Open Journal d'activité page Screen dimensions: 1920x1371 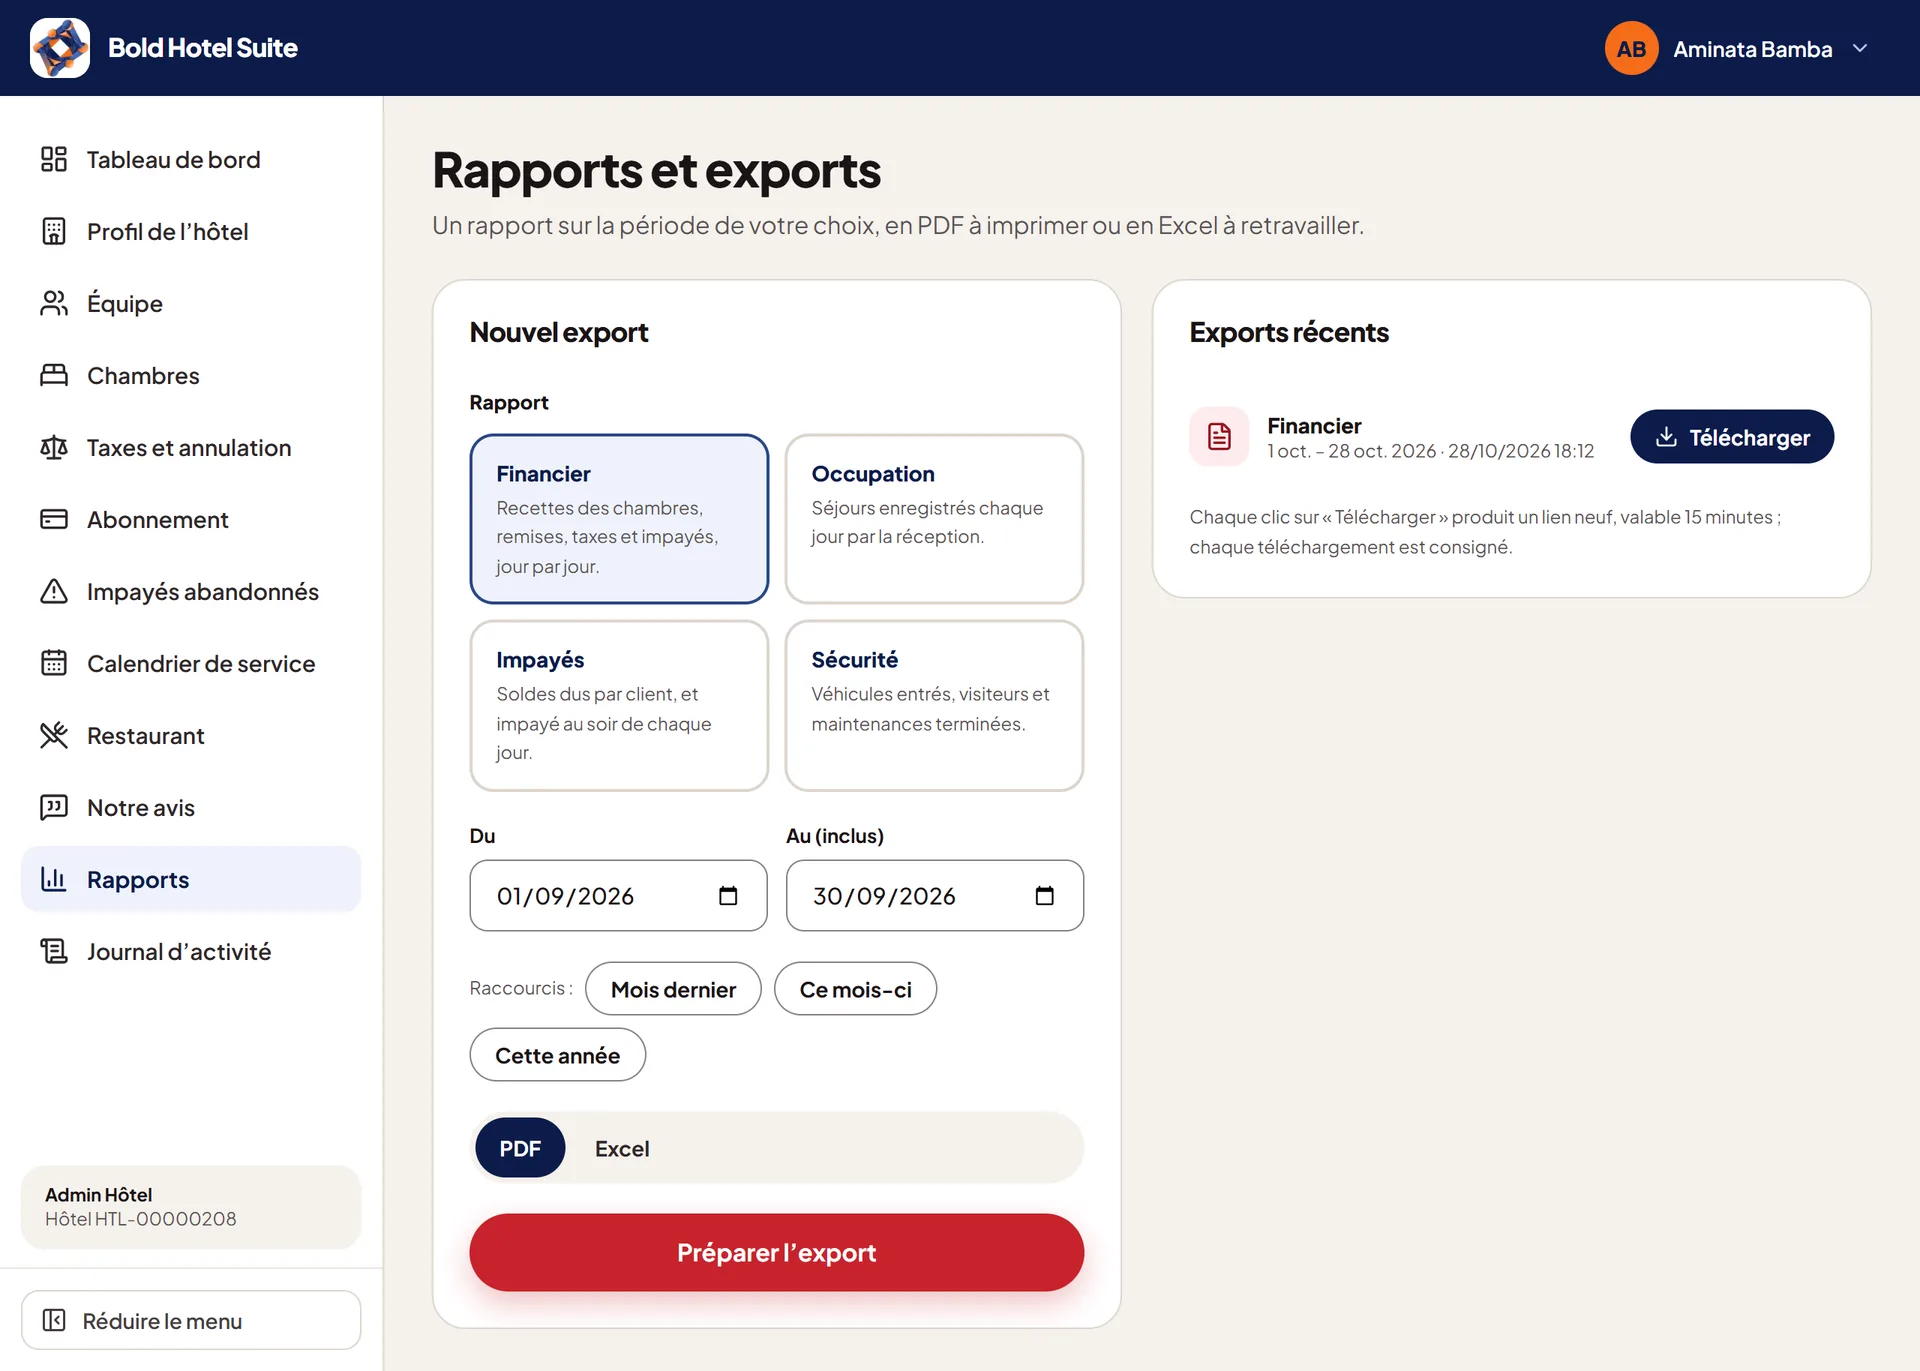pyautogui.click(x=191, y=951)
